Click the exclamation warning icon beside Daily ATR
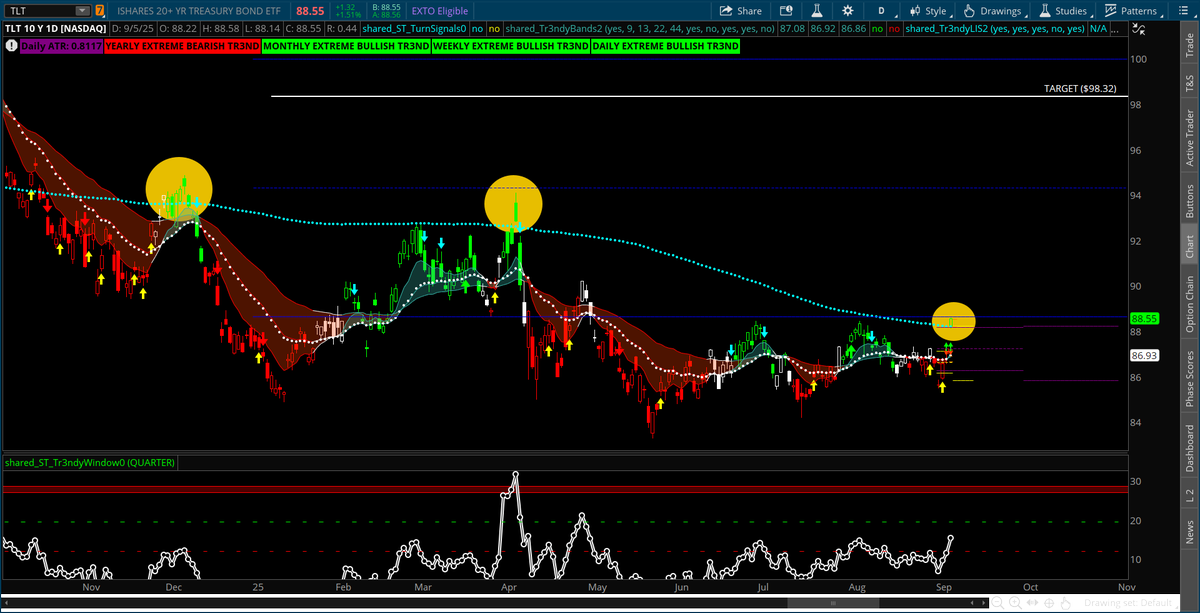The width and height of the screenshot is (1200, 613). [10, 46]
